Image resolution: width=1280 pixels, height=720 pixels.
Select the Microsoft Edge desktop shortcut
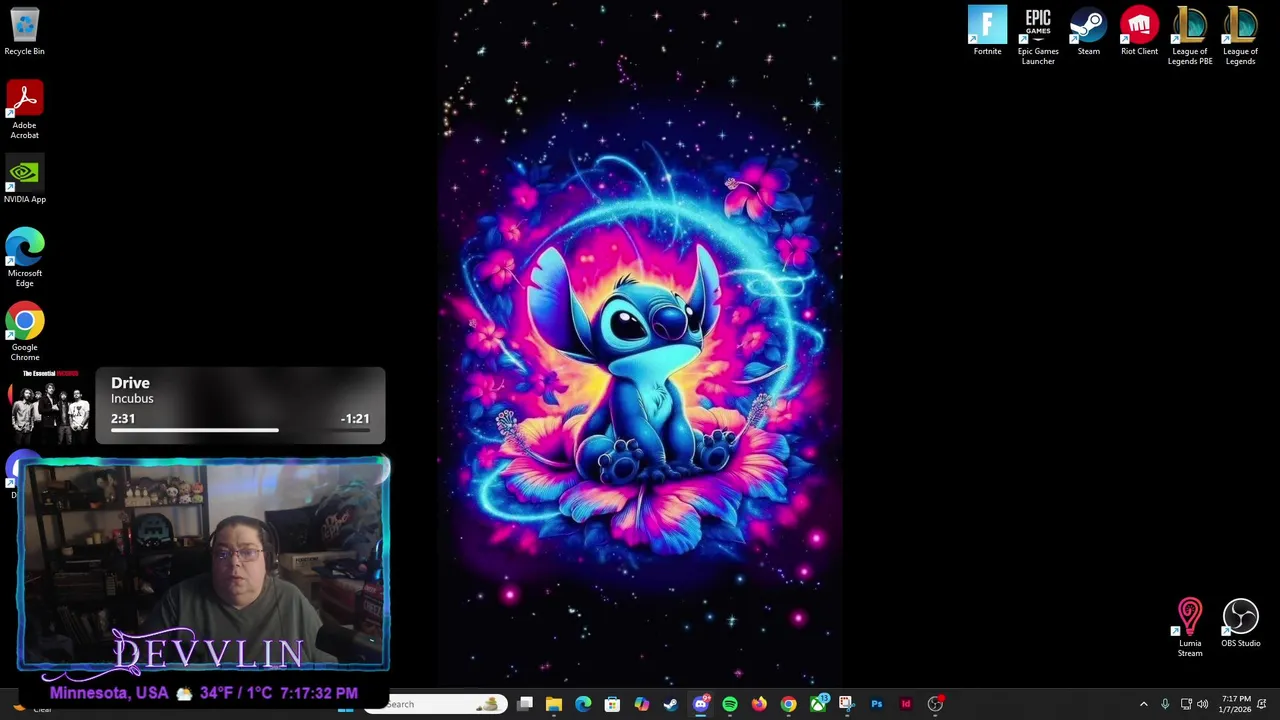(24, 258)
